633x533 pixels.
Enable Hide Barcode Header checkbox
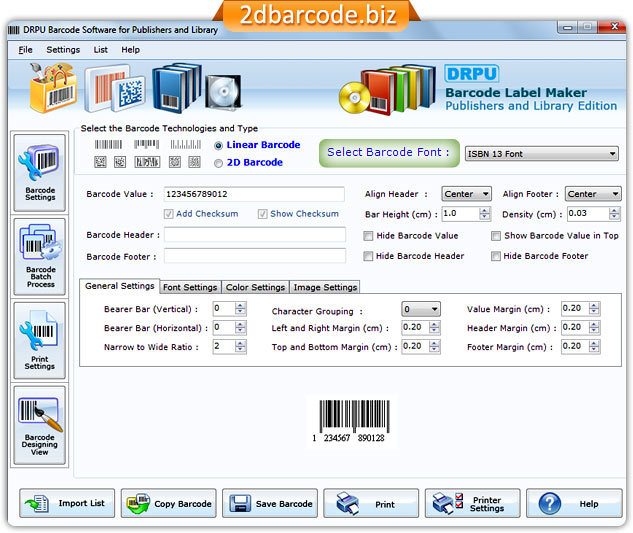point(368,256)
